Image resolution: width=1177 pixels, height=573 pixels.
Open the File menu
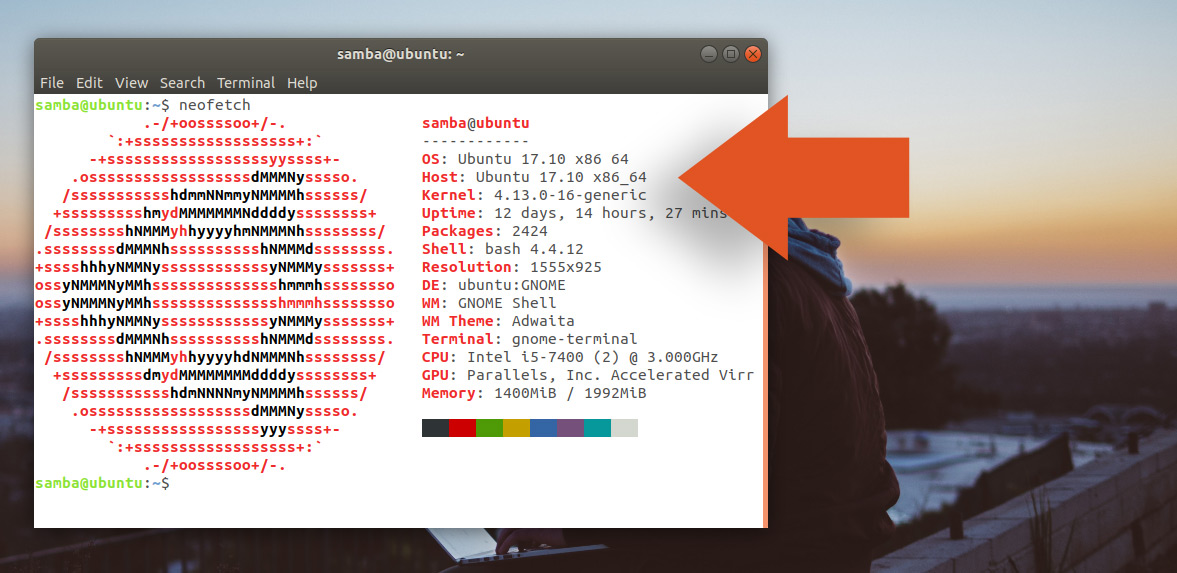[x=52, y=83]
